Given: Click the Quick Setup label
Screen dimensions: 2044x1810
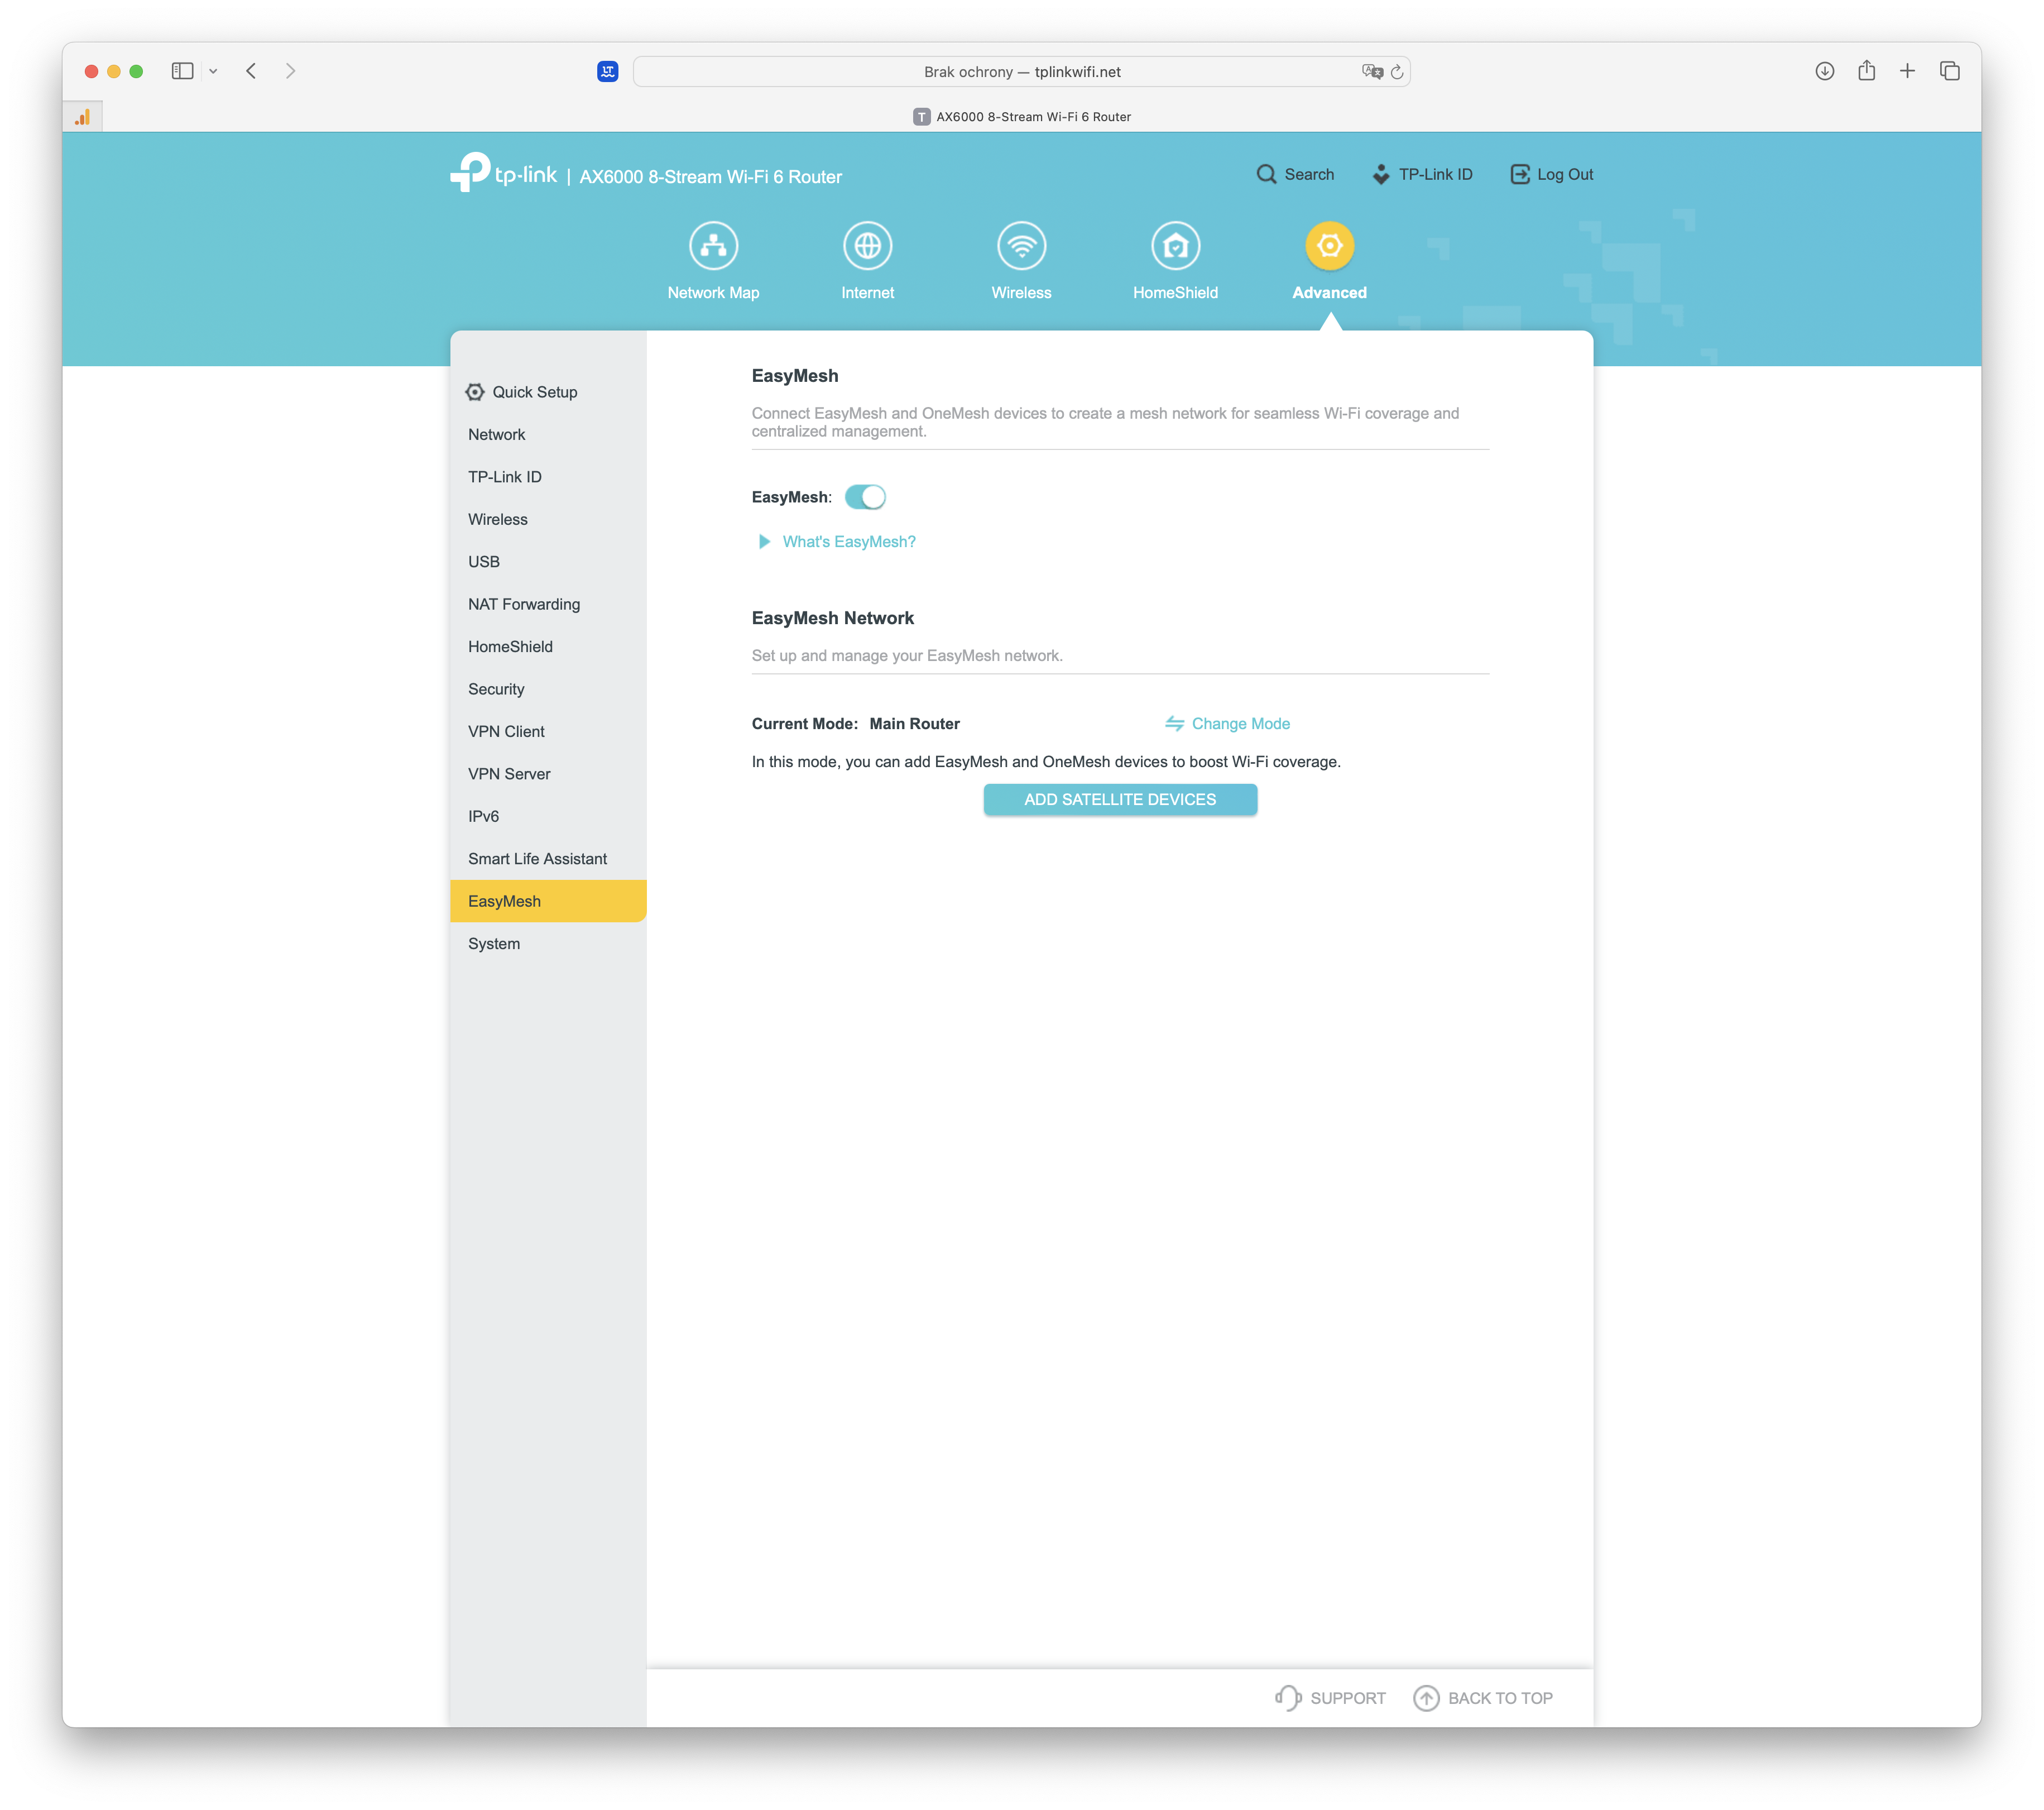Looking at the screenshot, I should [x=534, y=392].
